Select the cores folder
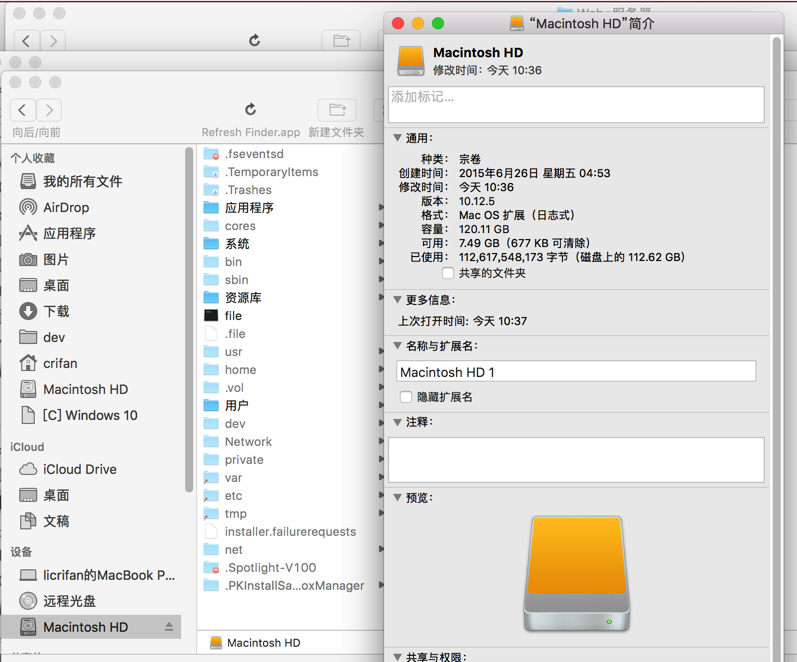 click(x=229, y=226)
